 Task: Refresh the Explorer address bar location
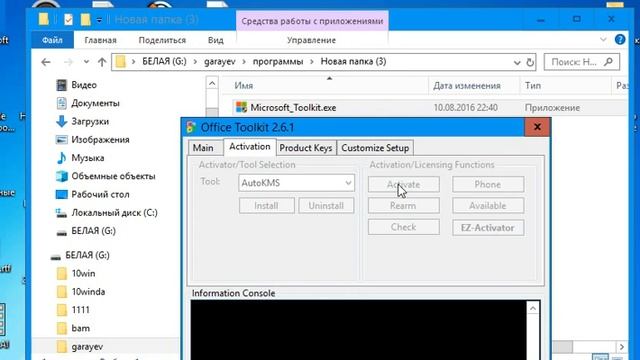pos(530,62)
